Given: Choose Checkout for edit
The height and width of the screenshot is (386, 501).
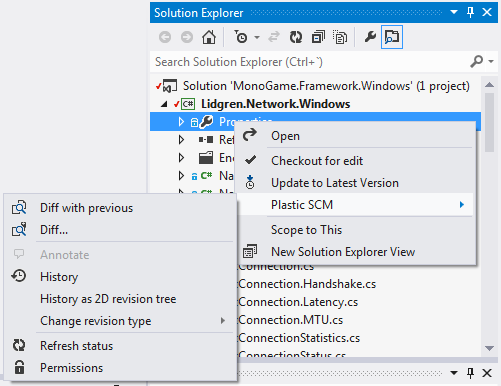Looking at the screenshot, I should coord(356,161).
